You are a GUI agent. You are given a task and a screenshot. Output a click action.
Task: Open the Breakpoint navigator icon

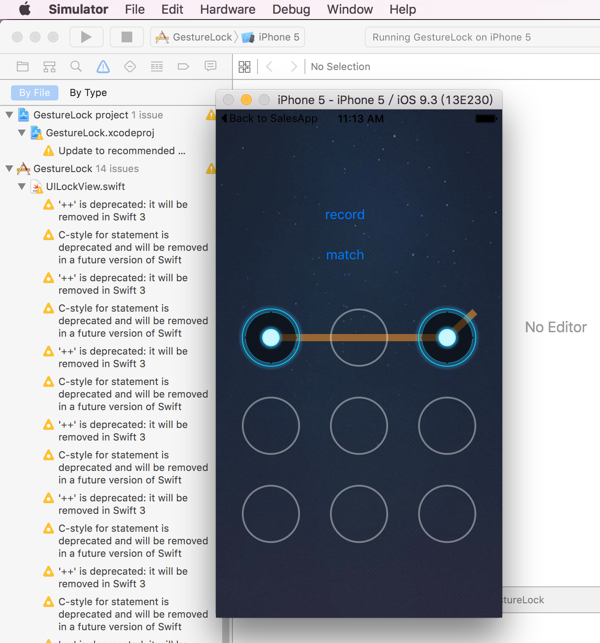point(183,66)
